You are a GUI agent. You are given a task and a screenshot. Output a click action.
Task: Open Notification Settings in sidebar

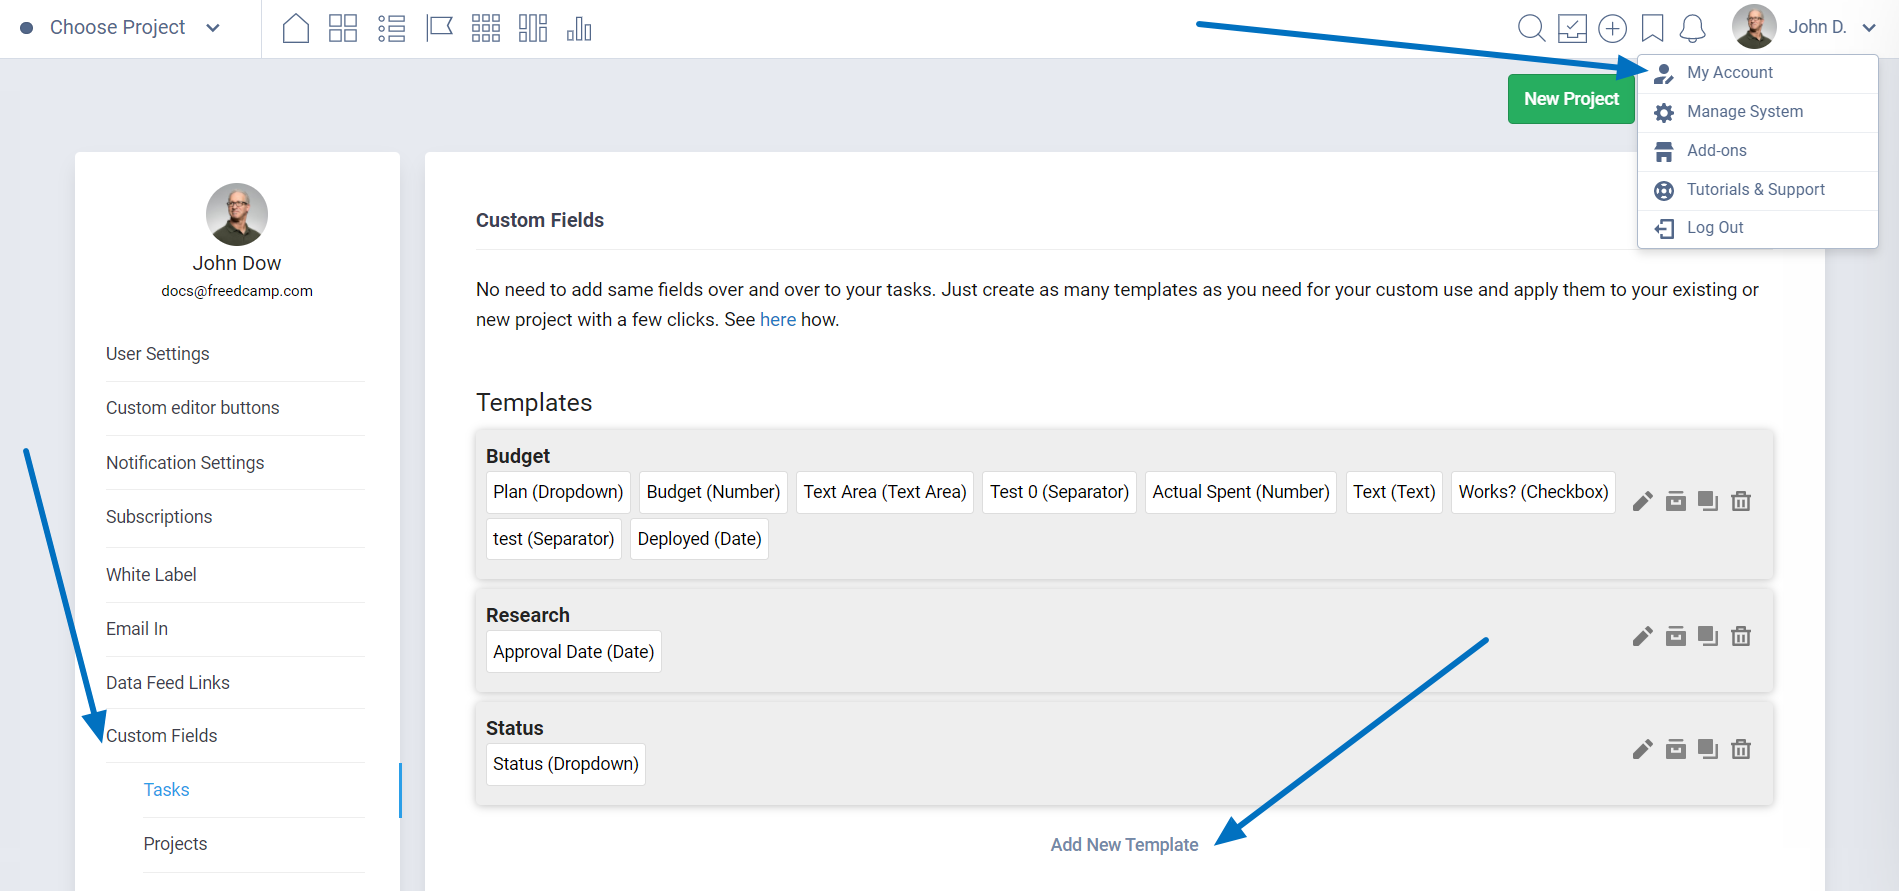point(185,463)
